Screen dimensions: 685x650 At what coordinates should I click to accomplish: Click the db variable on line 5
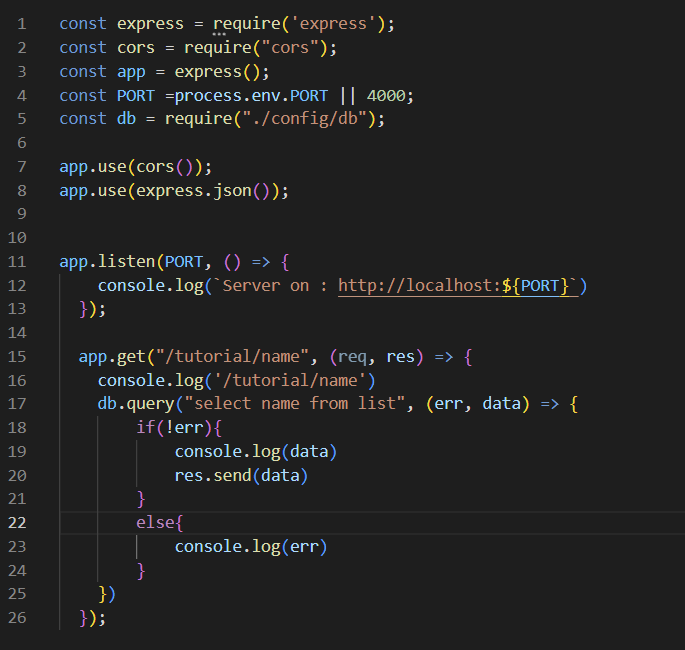[x=126, y=119]
